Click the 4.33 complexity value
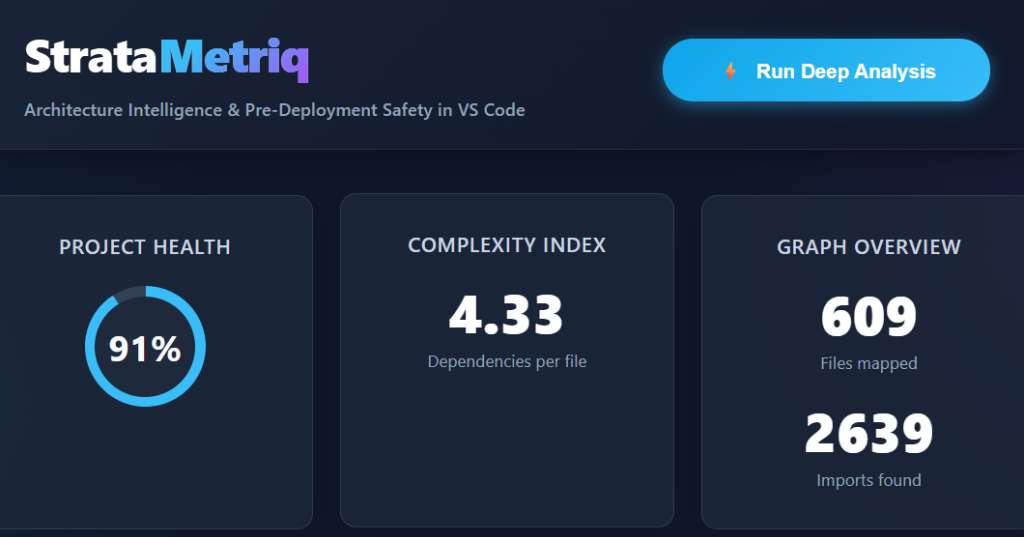This screenshot has height=537, width=1024. coord(506,315)
